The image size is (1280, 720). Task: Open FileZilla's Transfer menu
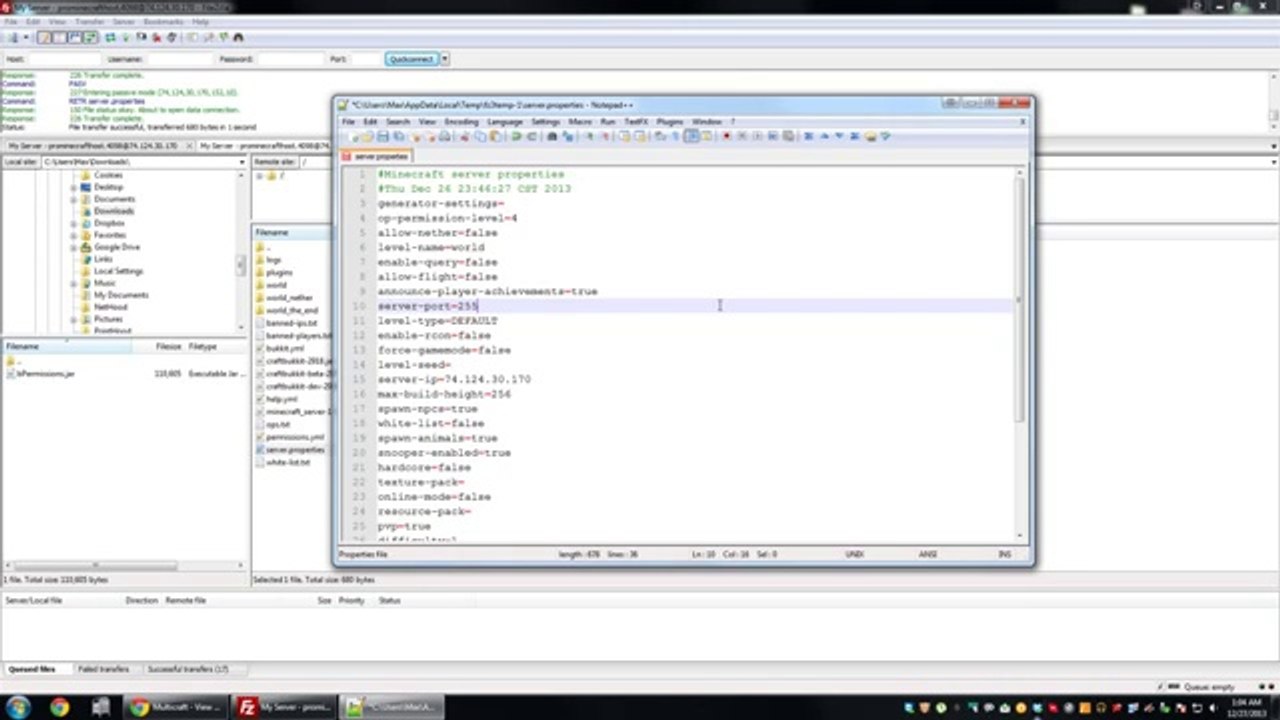pyautogui.click(x=89, y=21)
